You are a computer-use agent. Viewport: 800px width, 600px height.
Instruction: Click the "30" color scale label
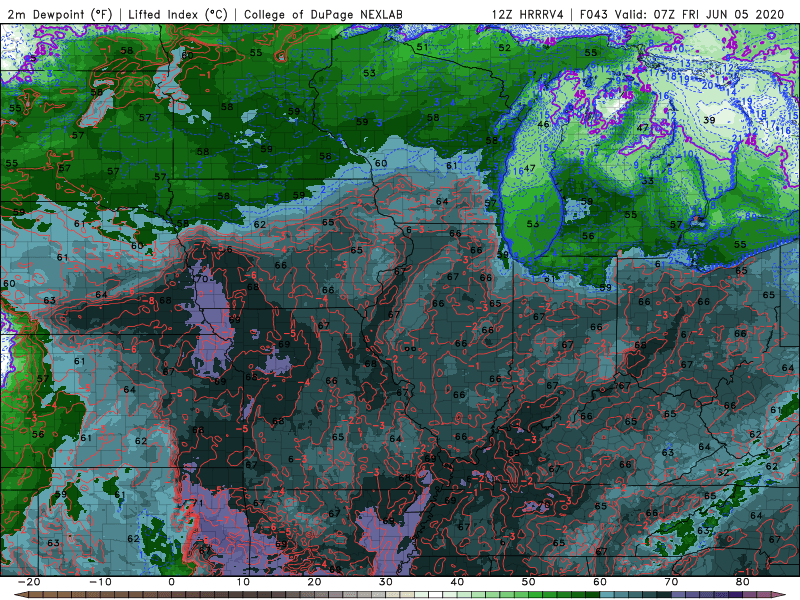pyautogui.click(x=386, y=582)
